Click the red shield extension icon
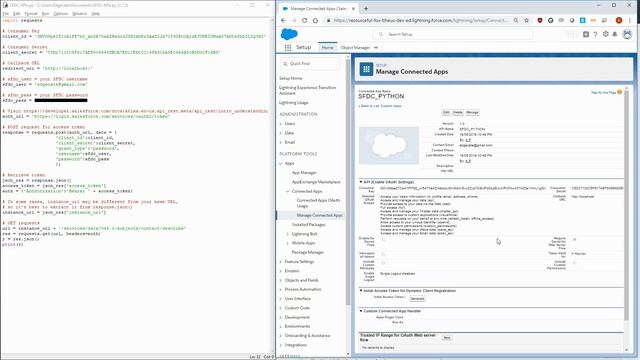This screenshot has height=360, width=640. 540,20
